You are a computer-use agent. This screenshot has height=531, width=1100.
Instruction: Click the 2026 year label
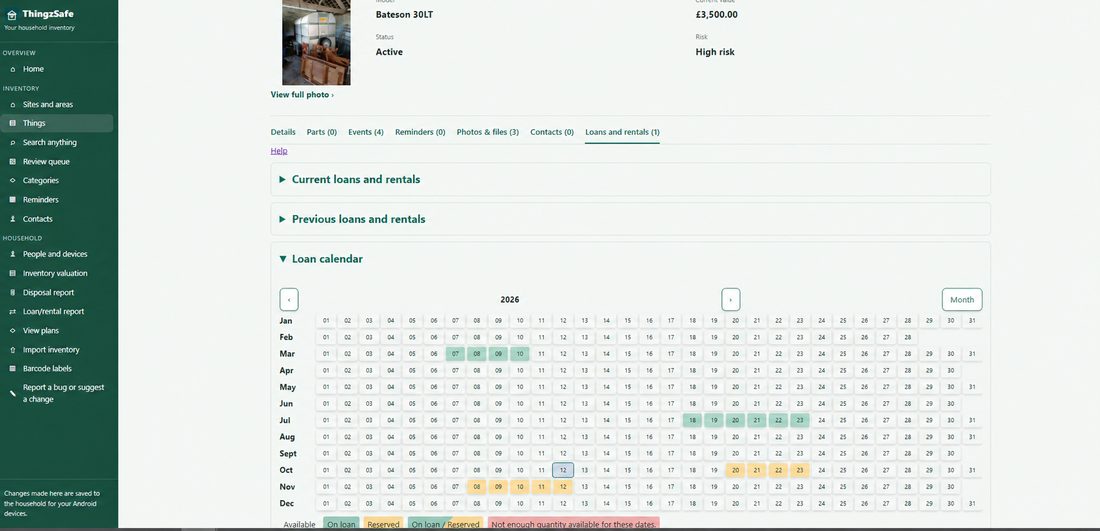pyautogui.click(x=509, y=300)
